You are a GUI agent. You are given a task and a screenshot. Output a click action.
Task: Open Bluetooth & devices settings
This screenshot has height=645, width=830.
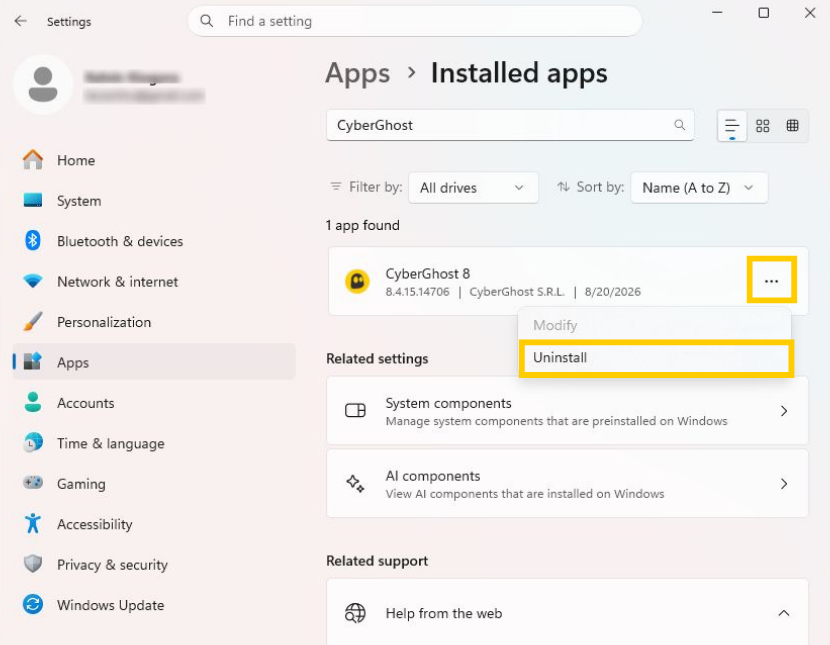154,241
